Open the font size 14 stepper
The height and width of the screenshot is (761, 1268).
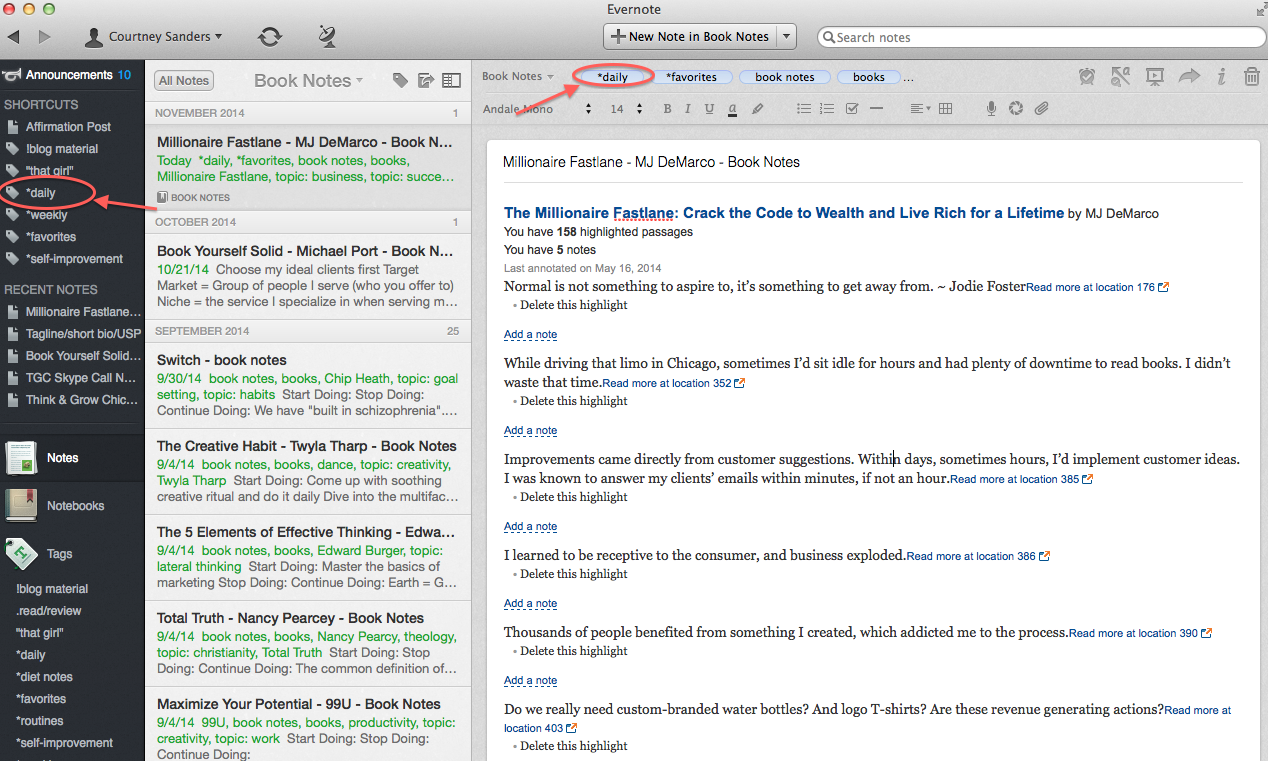click(x=626, y=109)
